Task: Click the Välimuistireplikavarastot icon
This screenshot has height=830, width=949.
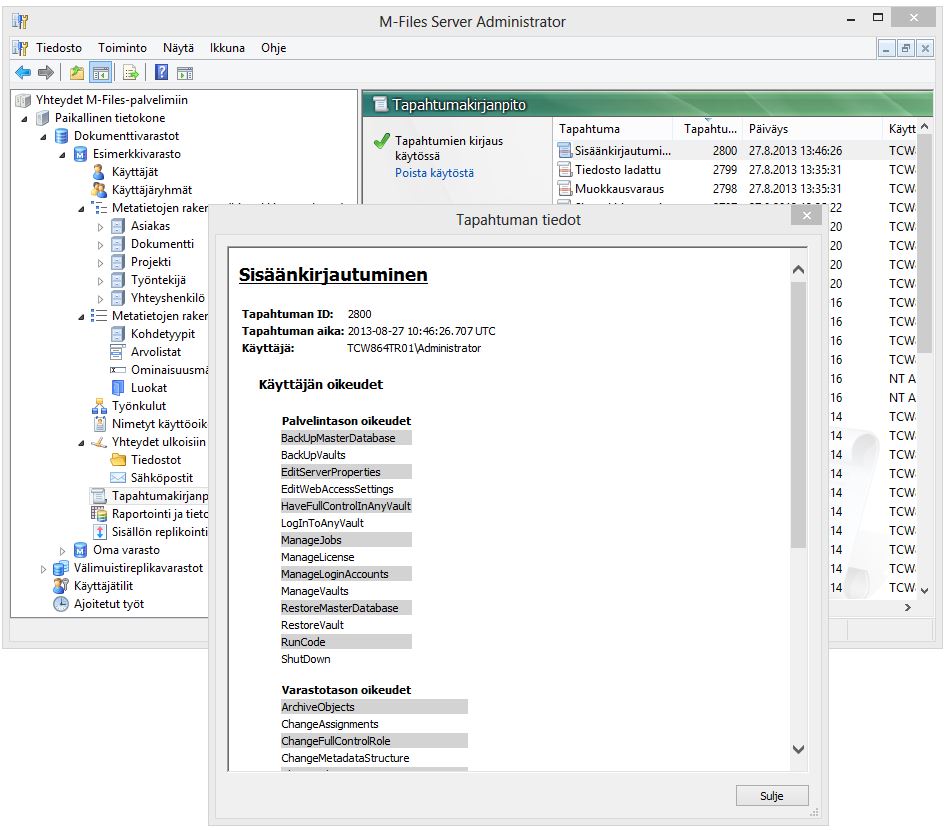Action: click(x=61, y=568)
